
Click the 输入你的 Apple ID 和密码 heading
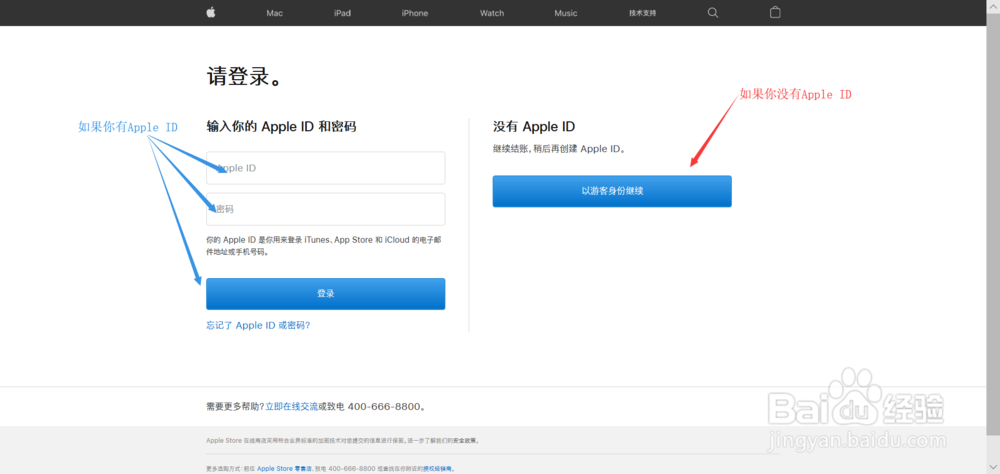coord(281,126)
